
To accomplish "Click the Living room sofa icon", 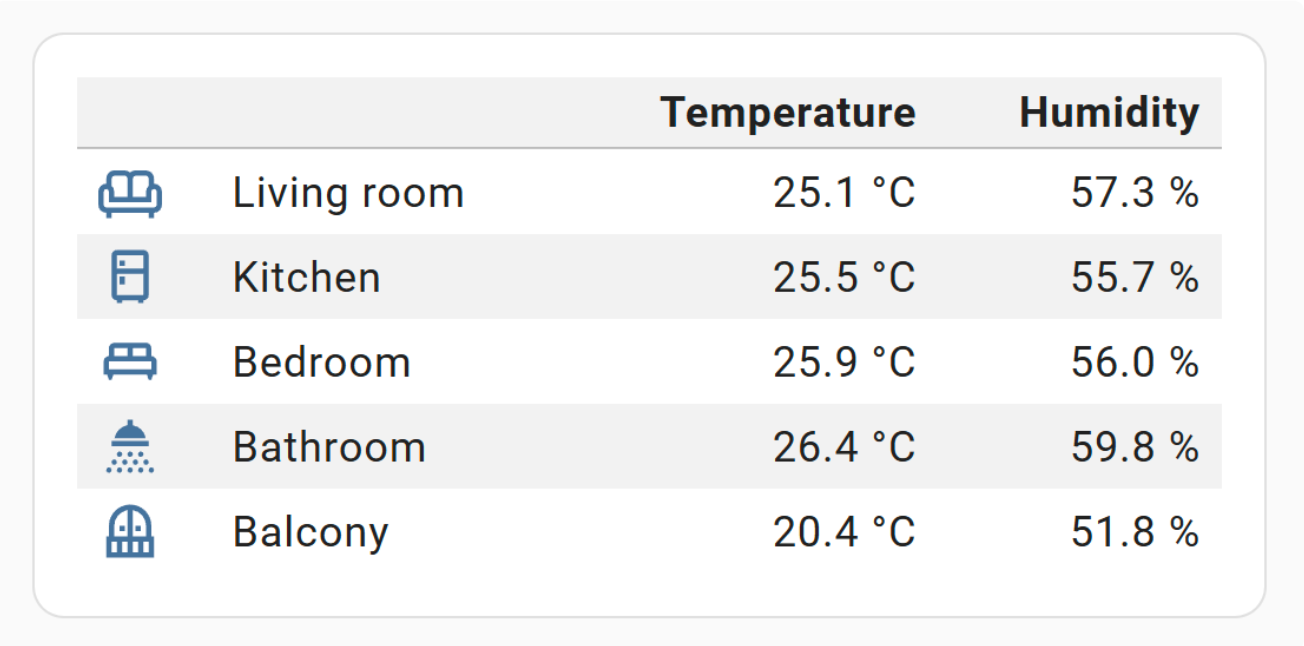I will [130, 194].
